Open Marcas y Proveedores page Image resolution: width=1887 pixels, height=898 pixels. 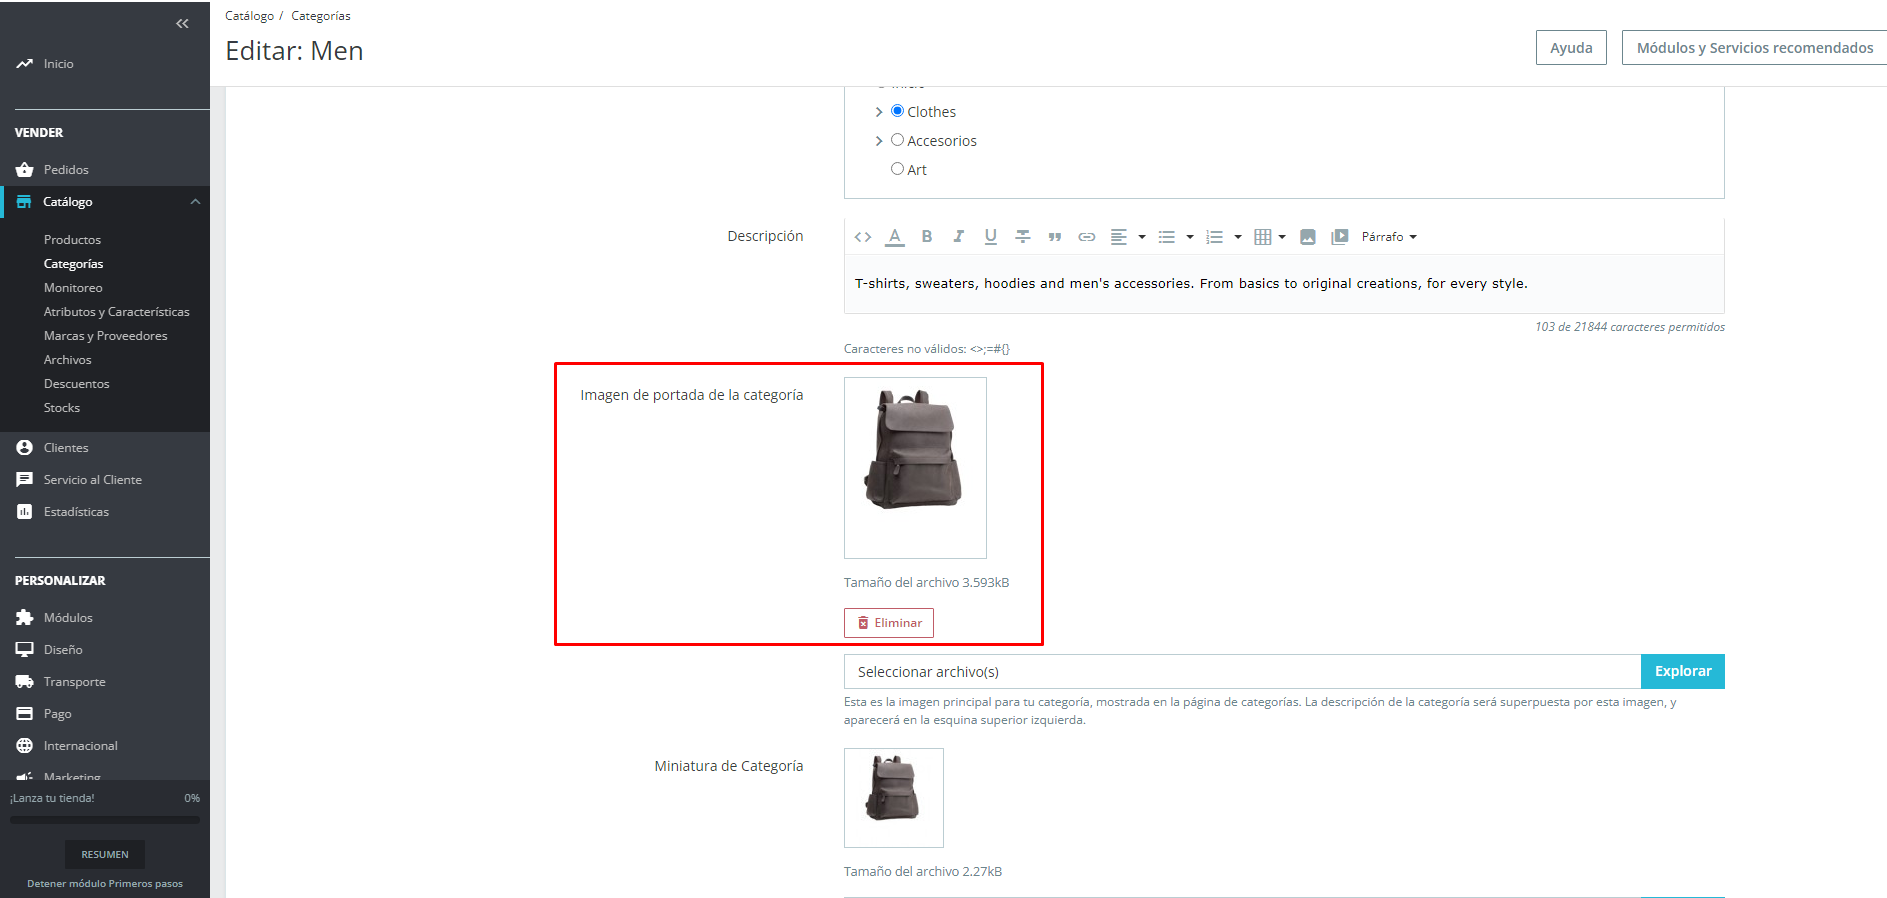pyautogui.click(x=105, y=336)
